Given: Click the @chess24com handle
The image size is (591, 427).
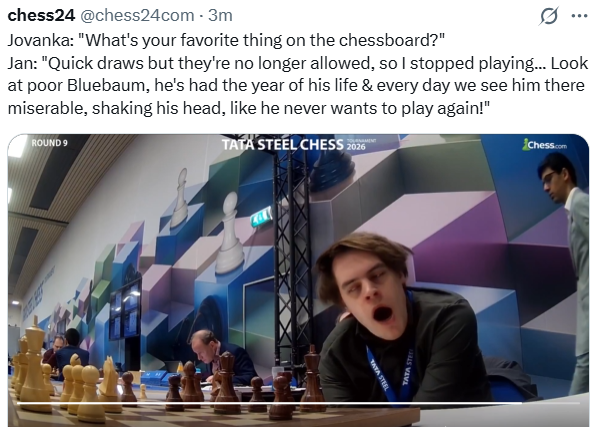Looking at the screenshot, I should (x=137, y=16).
